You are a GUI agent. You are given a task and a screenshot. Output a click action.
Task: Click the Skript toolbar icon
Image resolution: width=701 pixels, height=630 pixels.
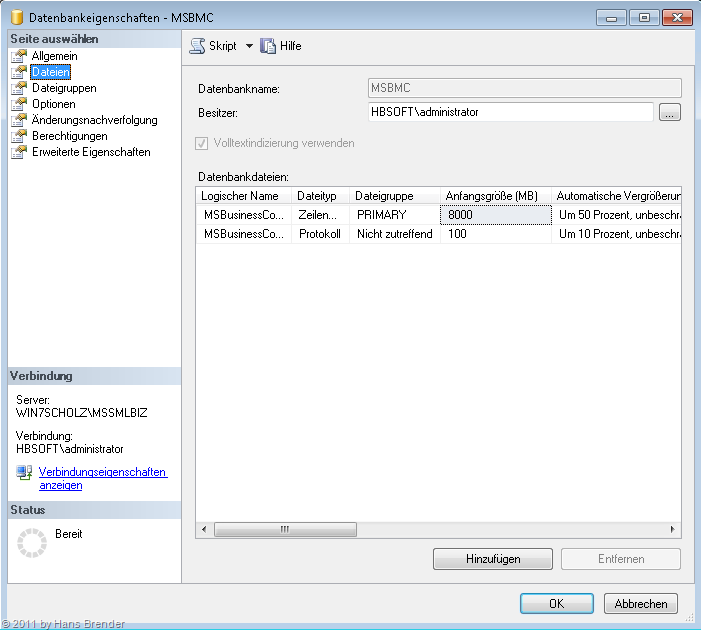click(197, 46)
